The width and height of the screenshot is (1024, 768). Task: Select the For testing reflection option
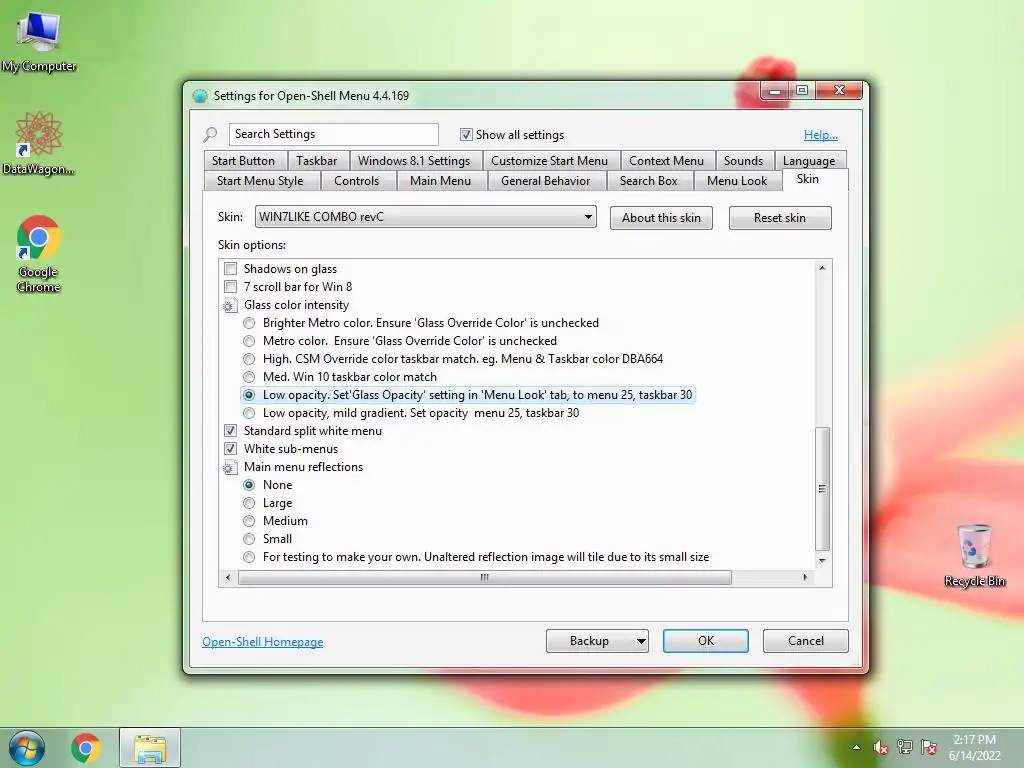tap(249, 557)
